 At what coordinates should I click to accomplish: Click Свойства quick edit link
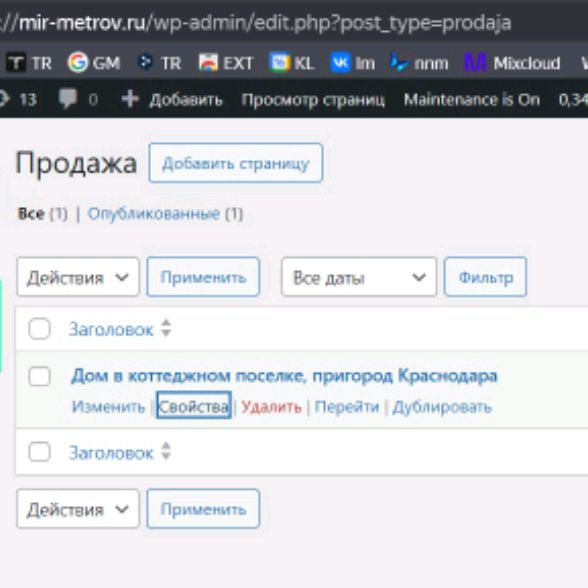[194, 405]
